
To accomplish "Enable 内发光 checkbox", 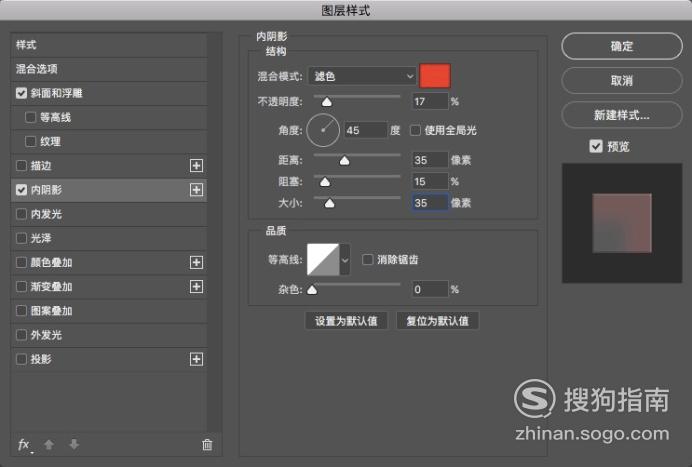I will pyautogui.click(x=21, y=214).
